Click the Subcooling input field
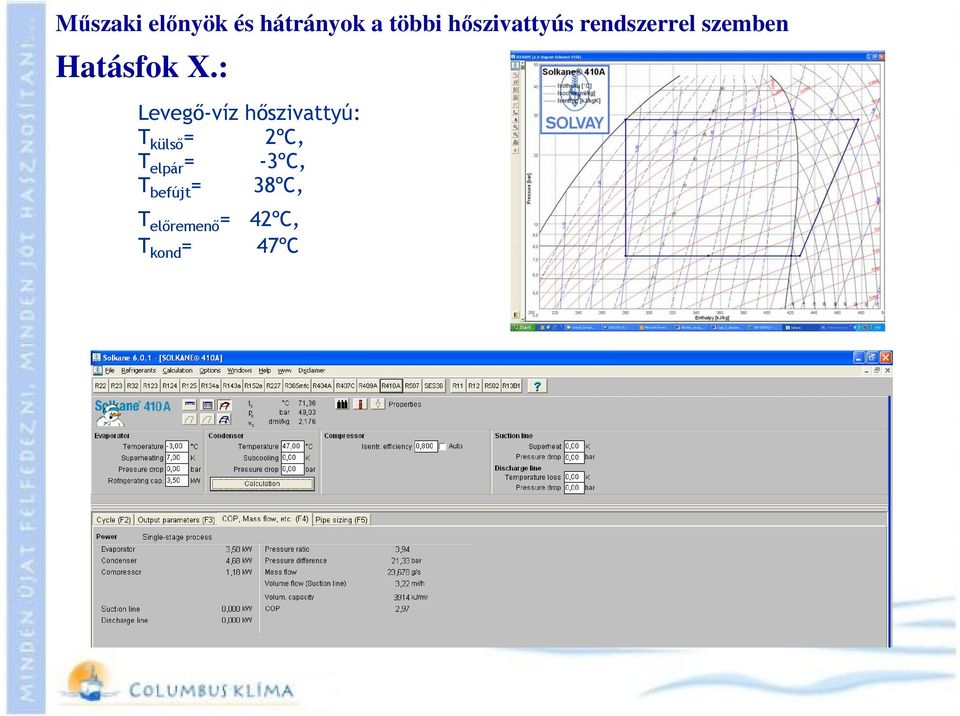The width and height of the screenshot is (960, 716). coord(292,458)
